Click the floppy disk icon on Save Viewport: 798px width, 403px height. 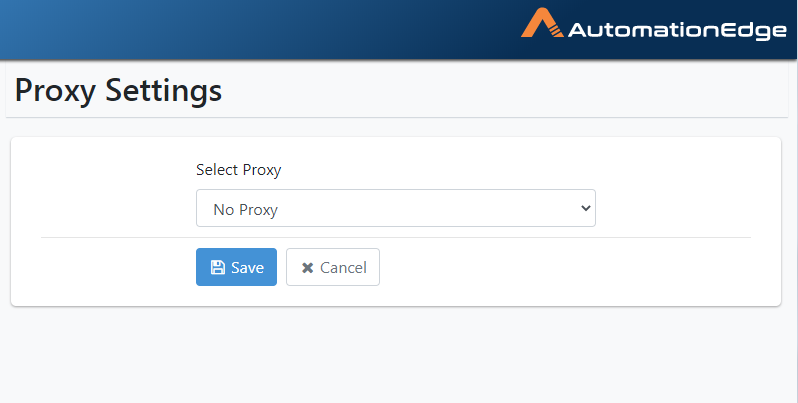click(x=218, y=268)
